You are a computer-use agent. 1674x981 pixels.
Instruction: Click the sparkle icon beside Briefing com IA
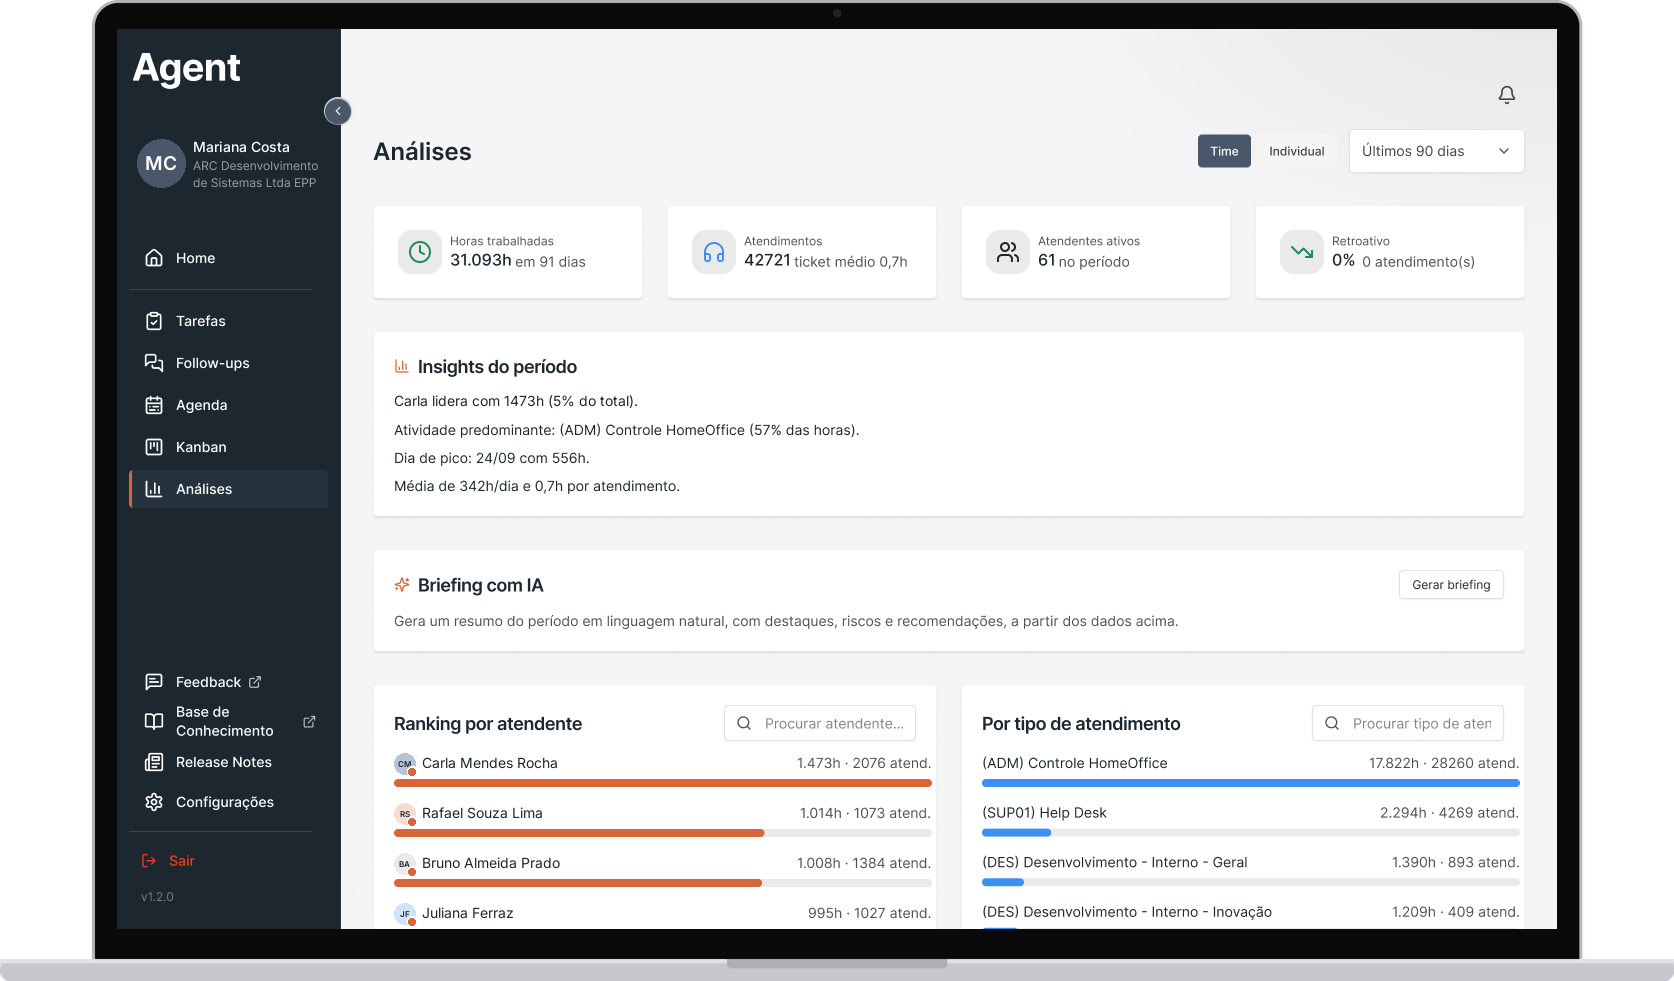402,585
